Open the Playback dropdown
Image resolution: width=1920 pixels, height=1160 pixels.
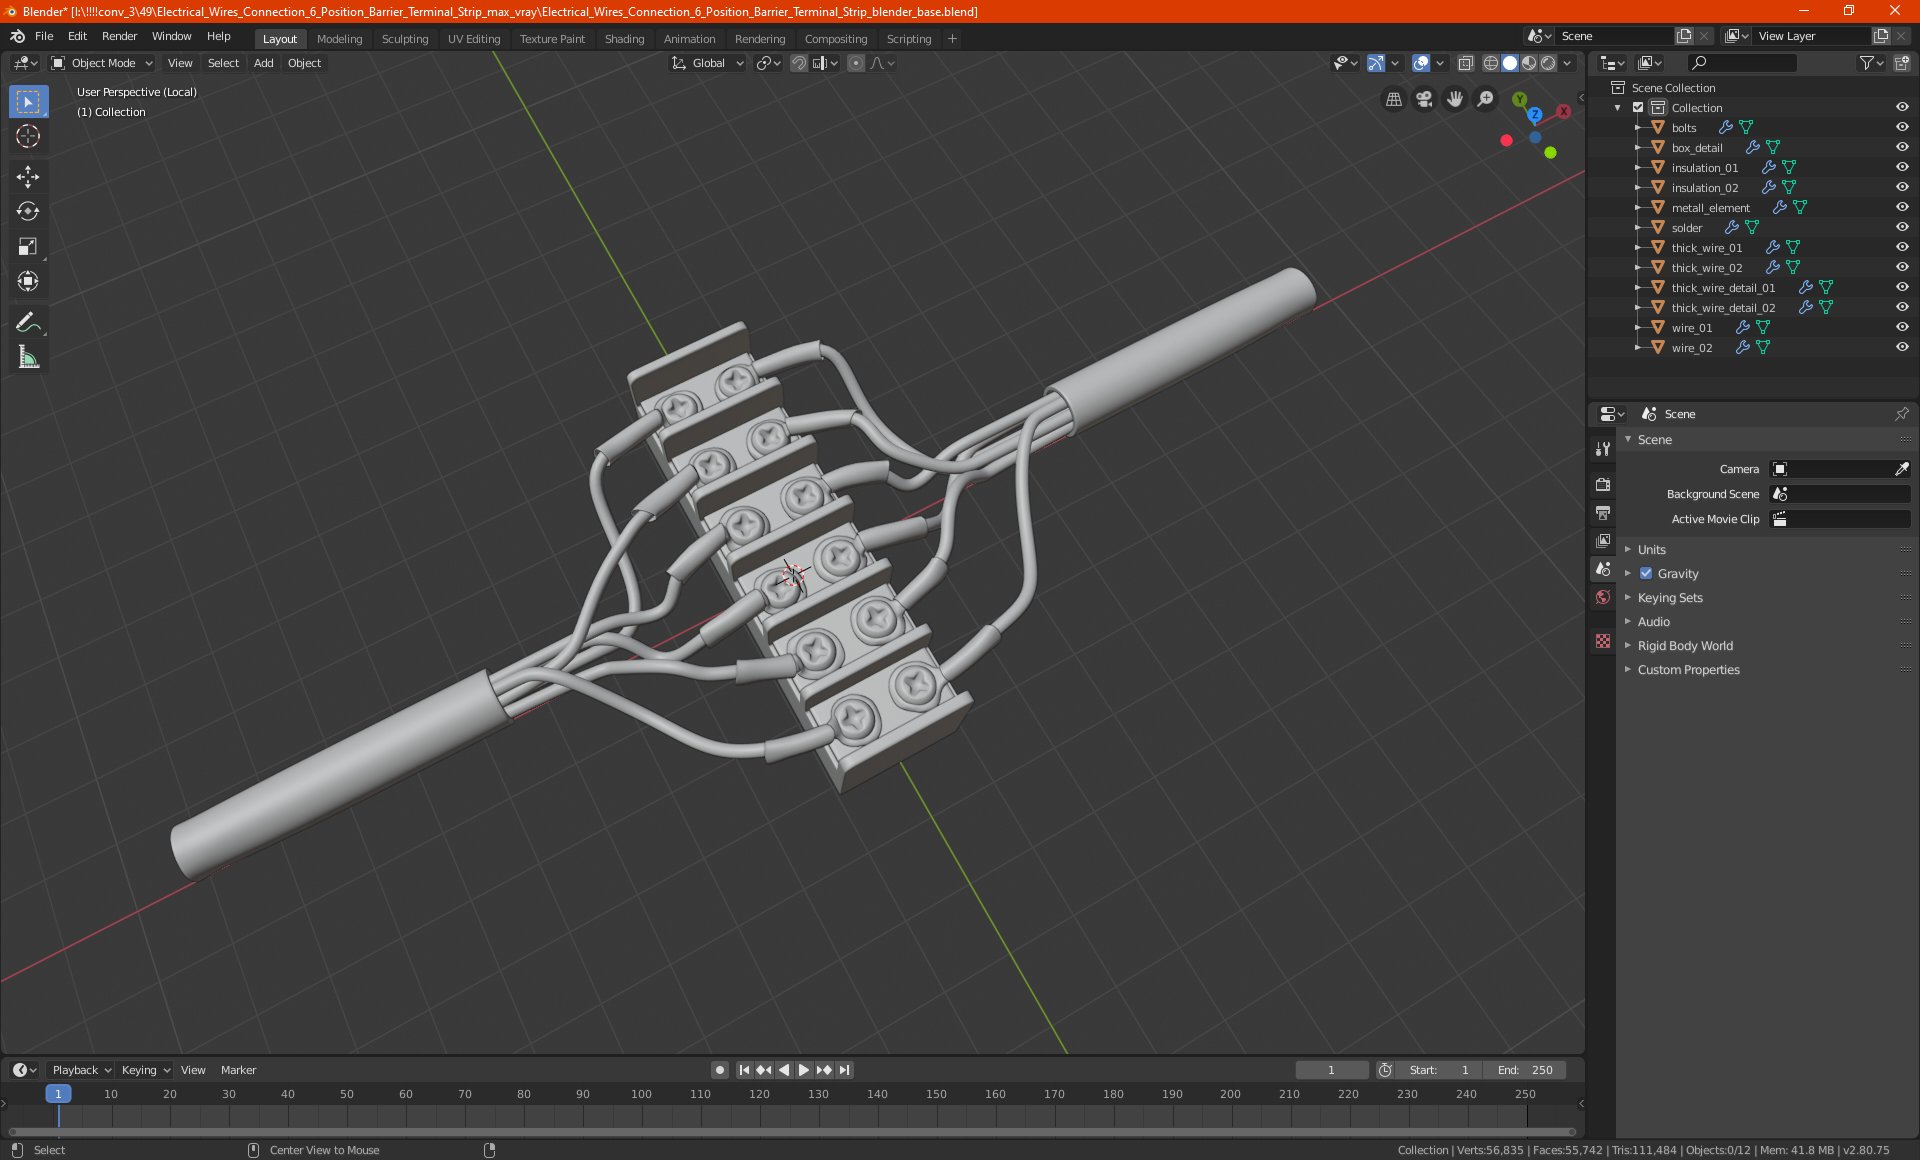(81, 1070)
